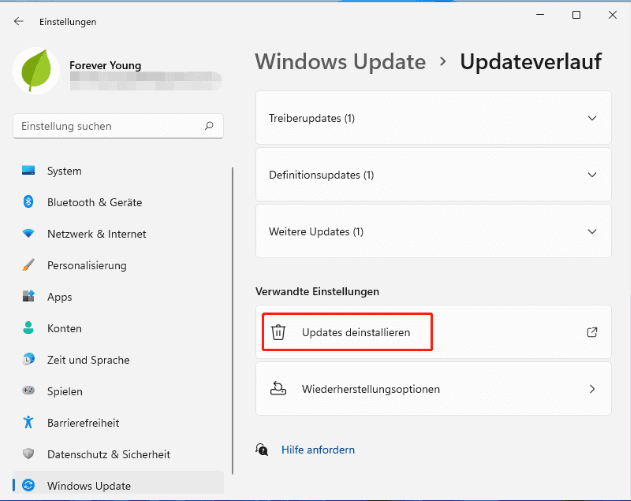The image size is (631, 501).
Task: Open the System settings category
Action: tap(64, 171)
